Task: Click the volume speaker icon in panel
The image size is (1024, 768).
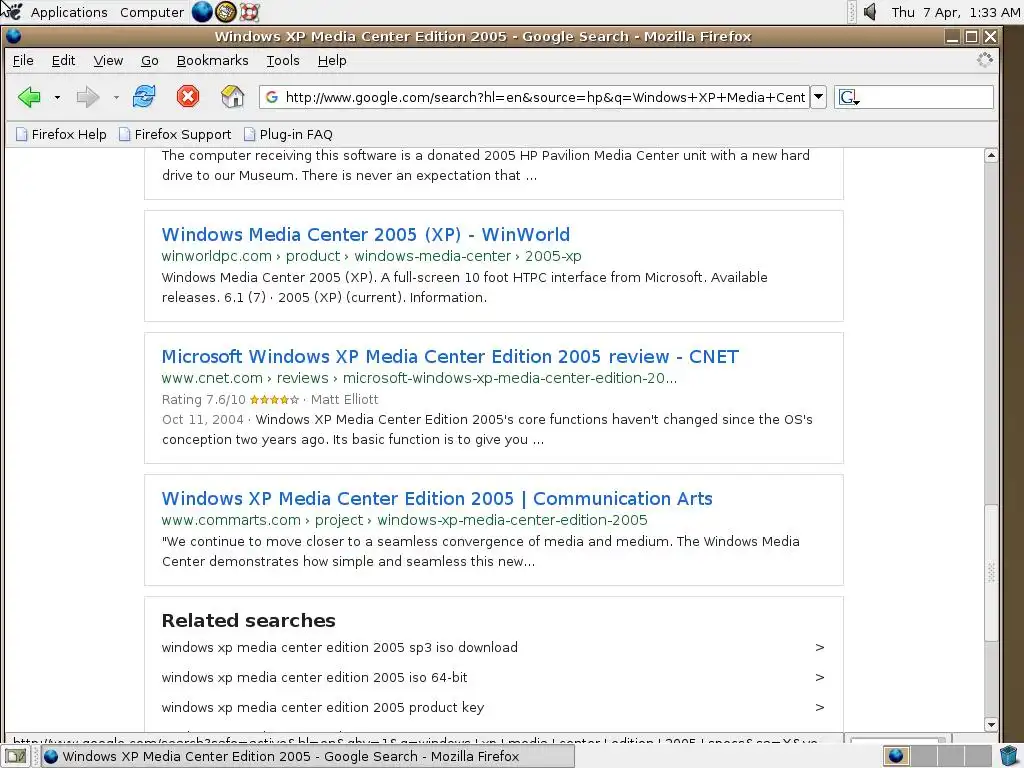Action: (870, 12)
